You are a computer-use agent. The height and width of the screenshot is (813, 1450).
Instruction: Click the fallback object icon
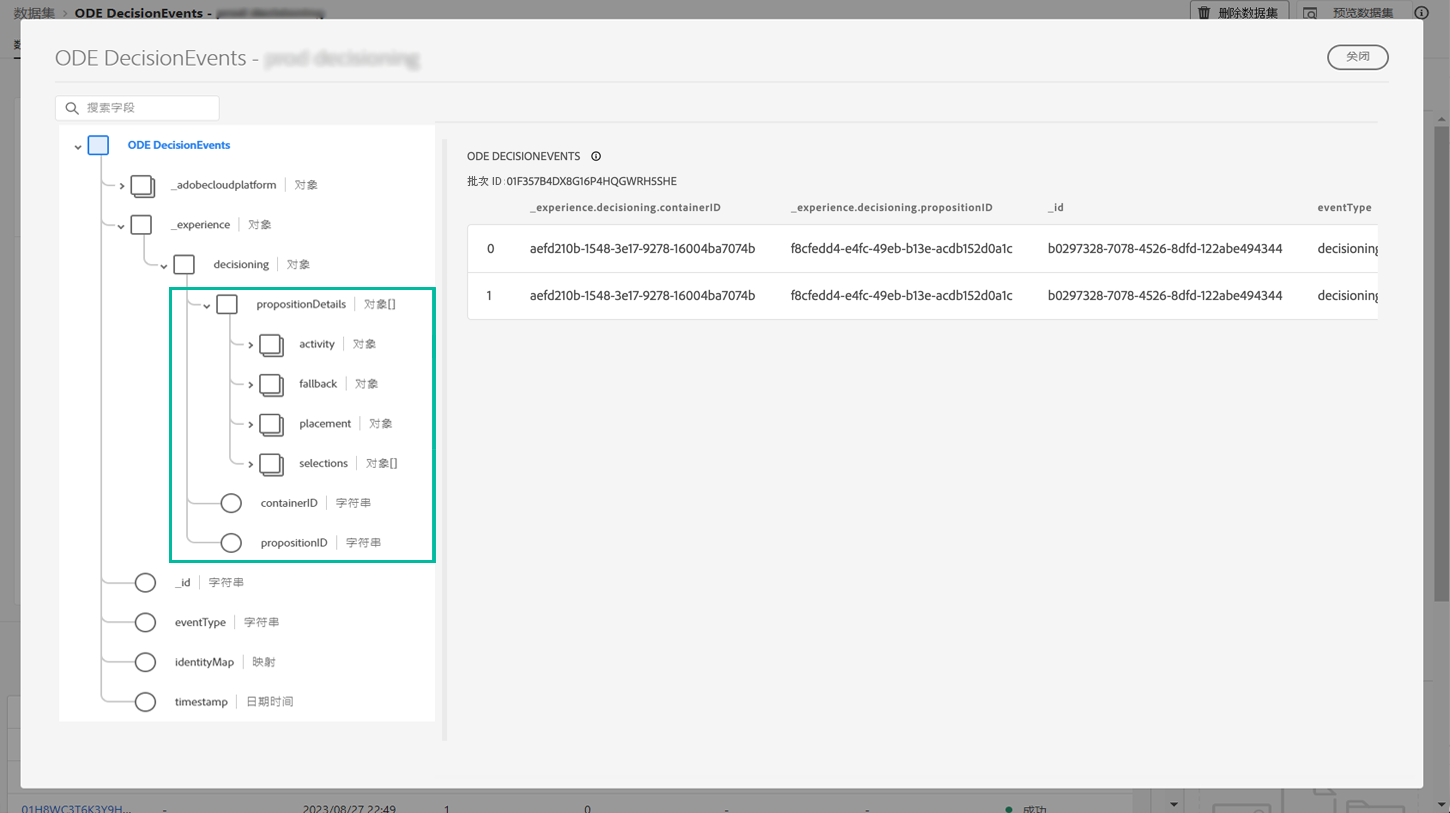[271, 384]
